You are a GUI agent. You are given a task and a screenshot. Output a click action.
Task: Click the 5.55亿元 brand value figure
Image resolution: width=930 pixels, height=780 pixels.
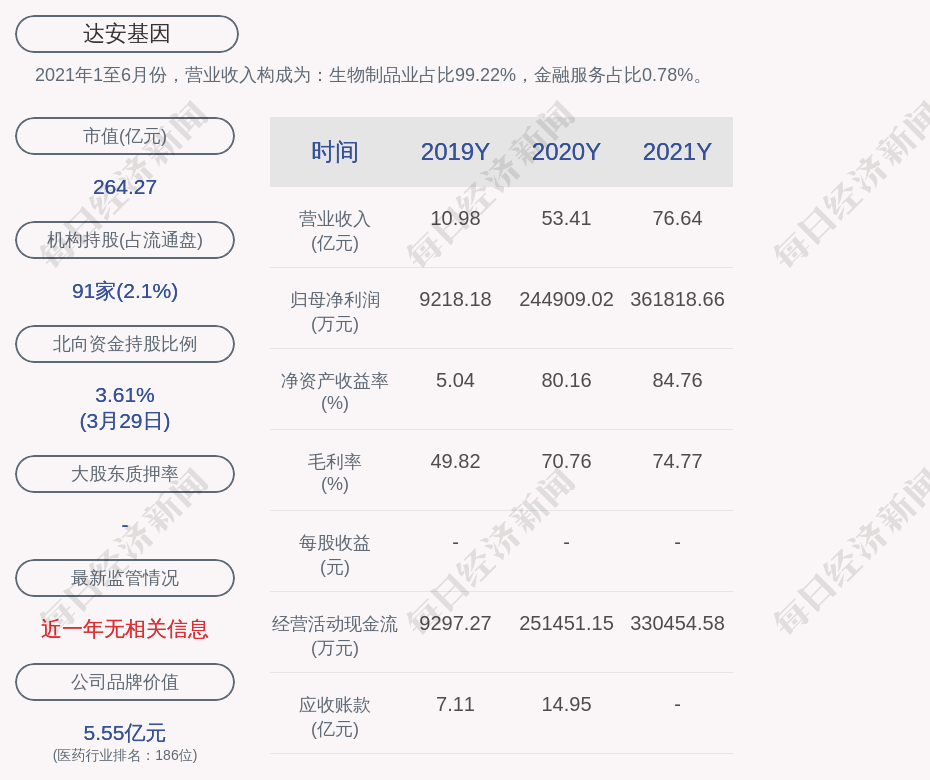pyautogui.click(x=125, y=733)
